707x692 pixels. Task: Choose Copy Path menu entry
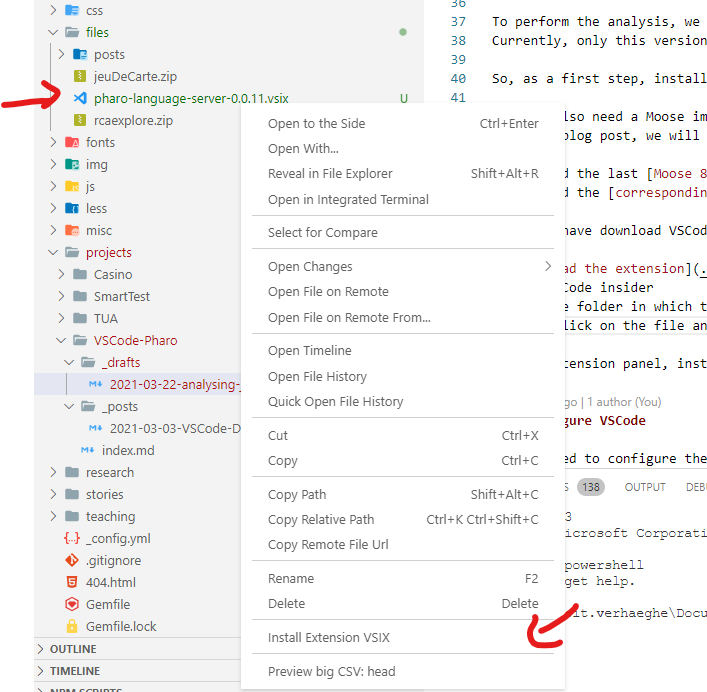coord(403,495)
